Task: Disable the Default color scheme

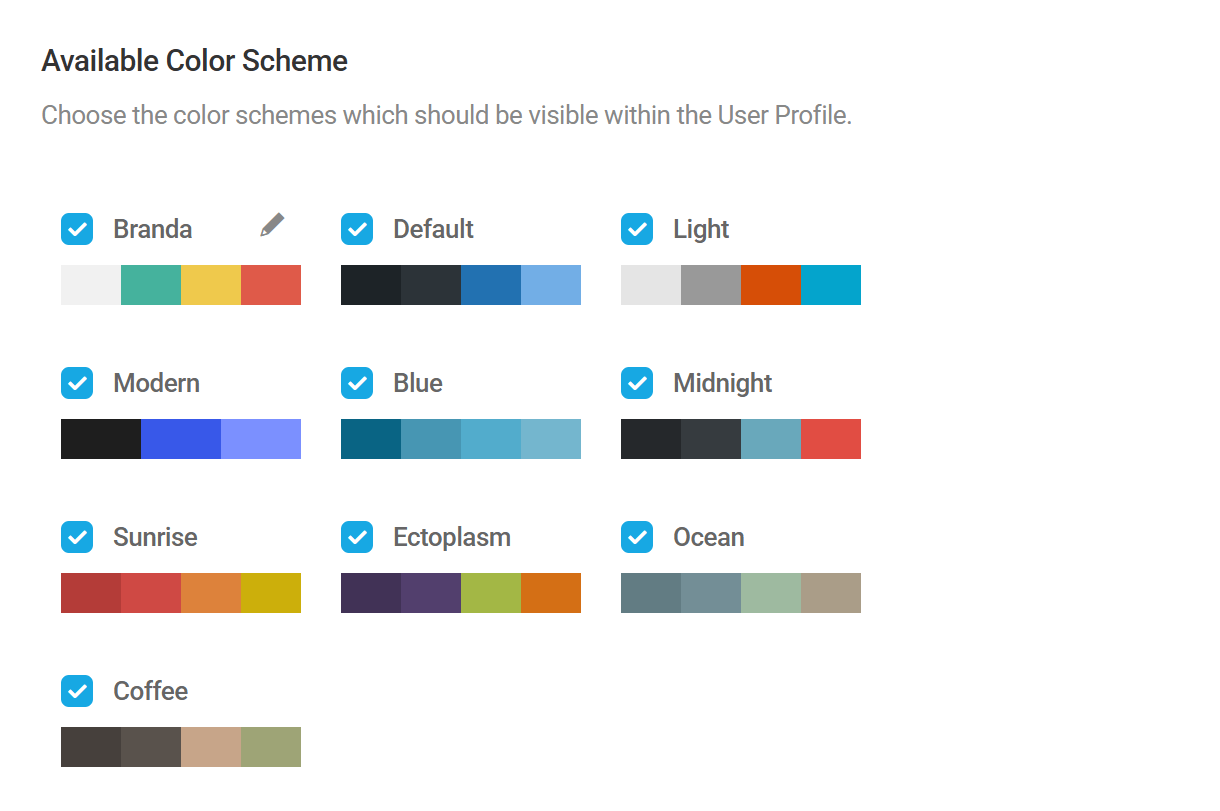Action: click(x=356, y=229)
